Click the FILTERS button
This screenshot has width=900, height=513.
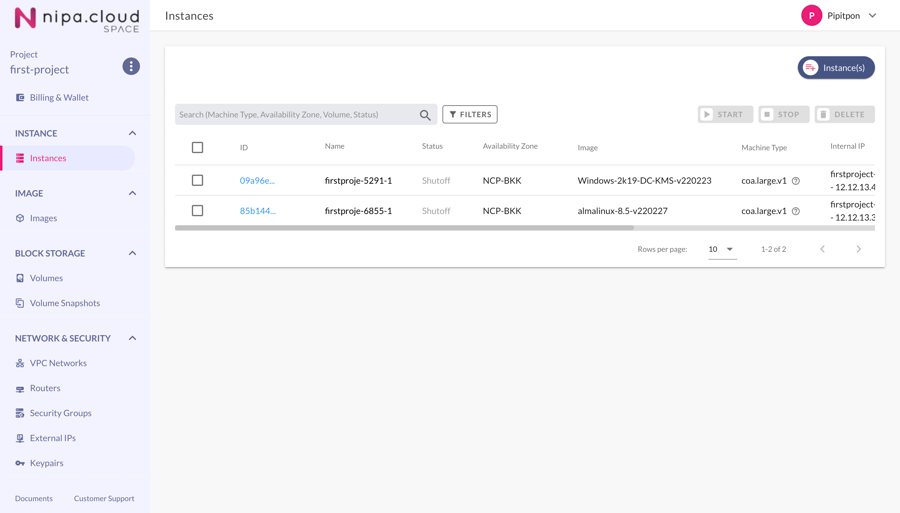click(470, 115)
